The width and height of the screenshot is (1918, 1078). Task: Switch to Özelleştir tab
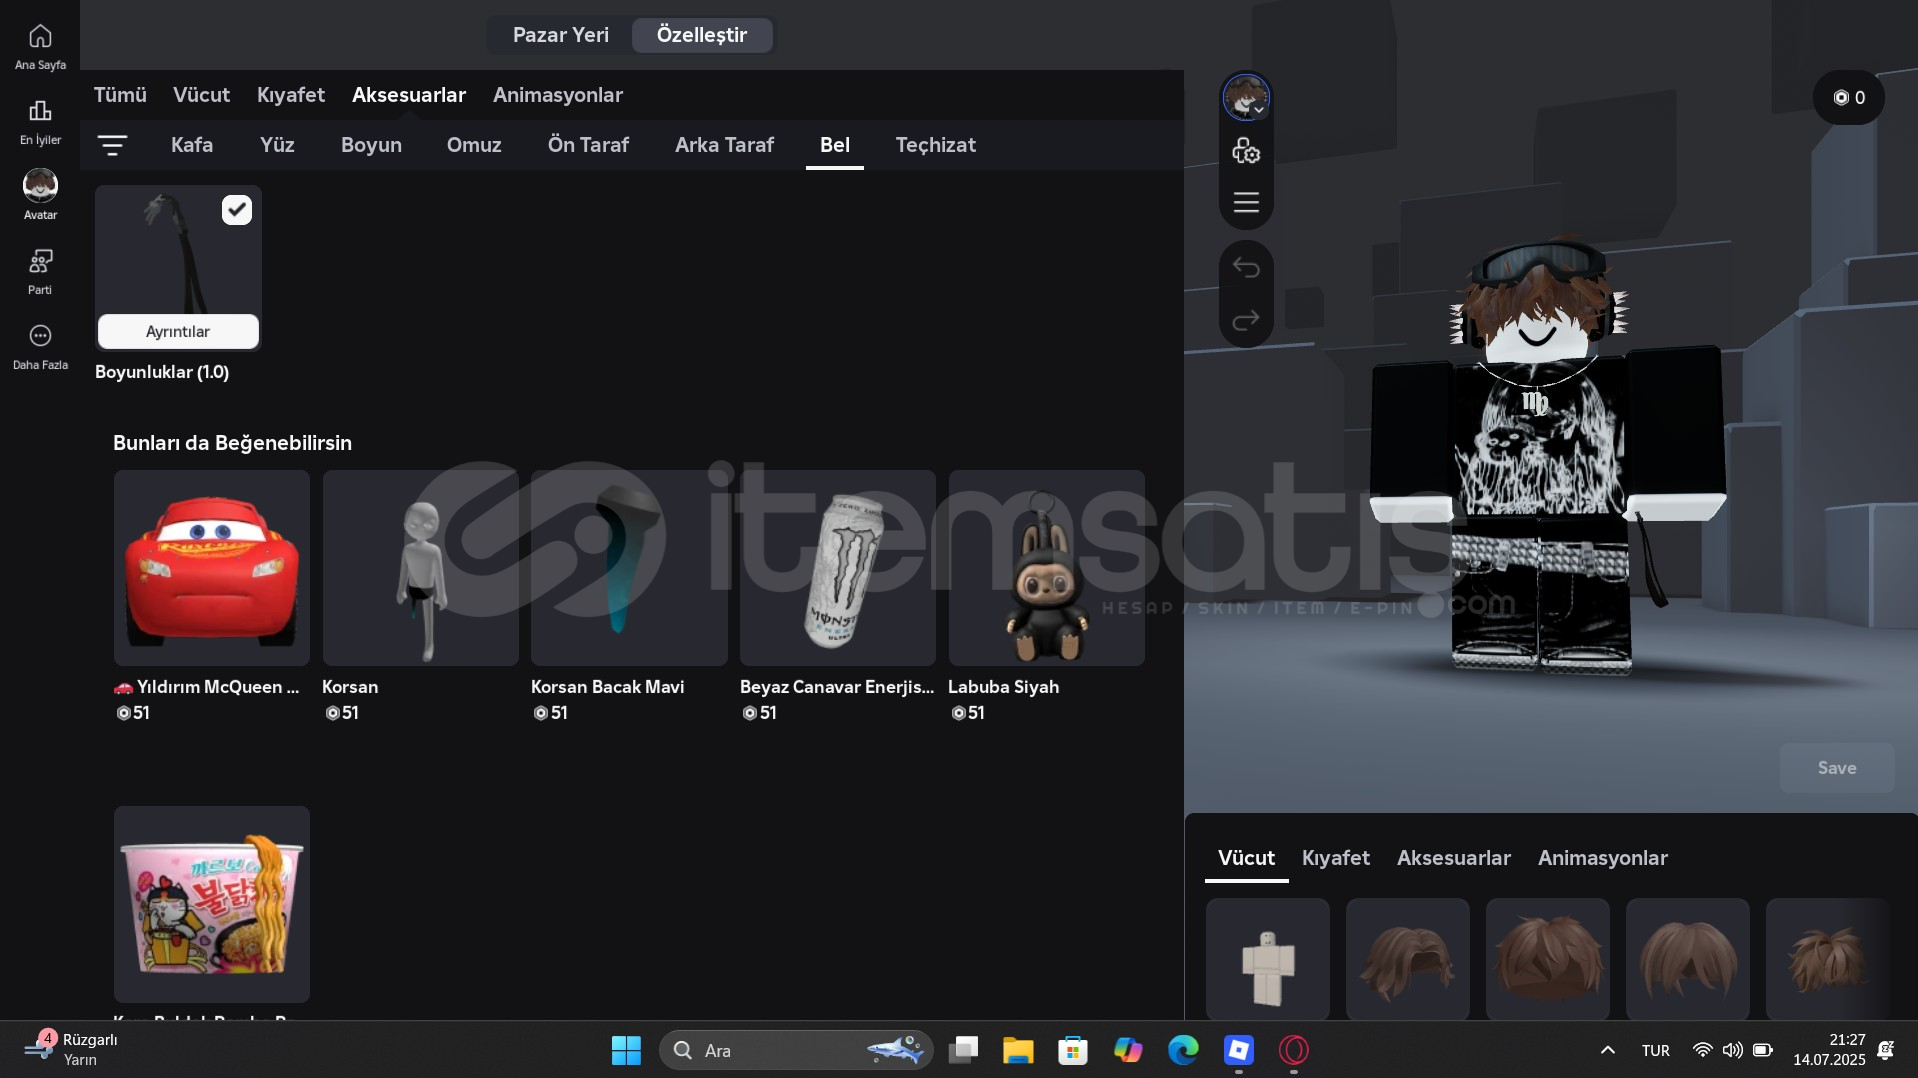[x=702, y=35]
